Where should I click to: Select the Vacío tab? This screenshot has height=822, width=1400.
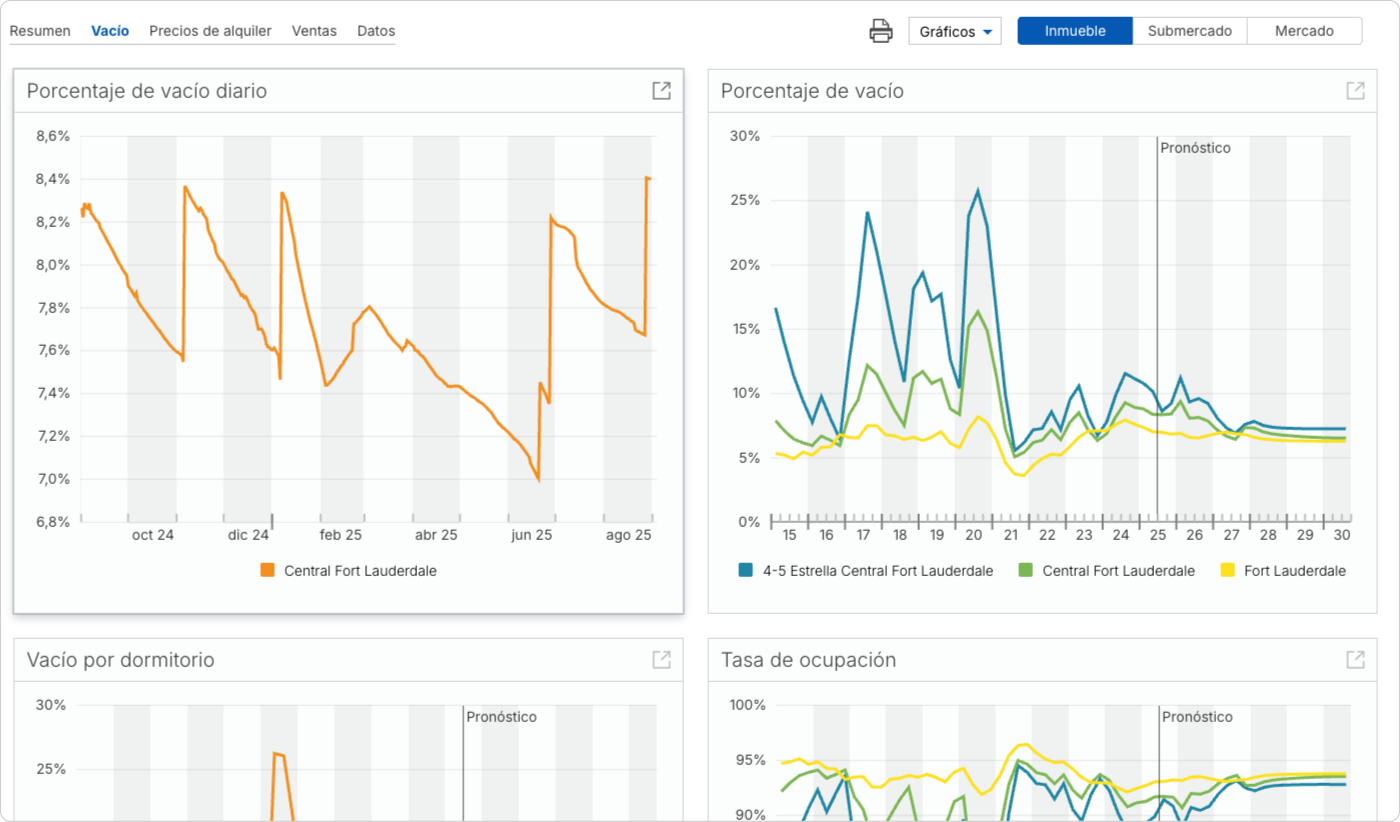coord(110,31)
